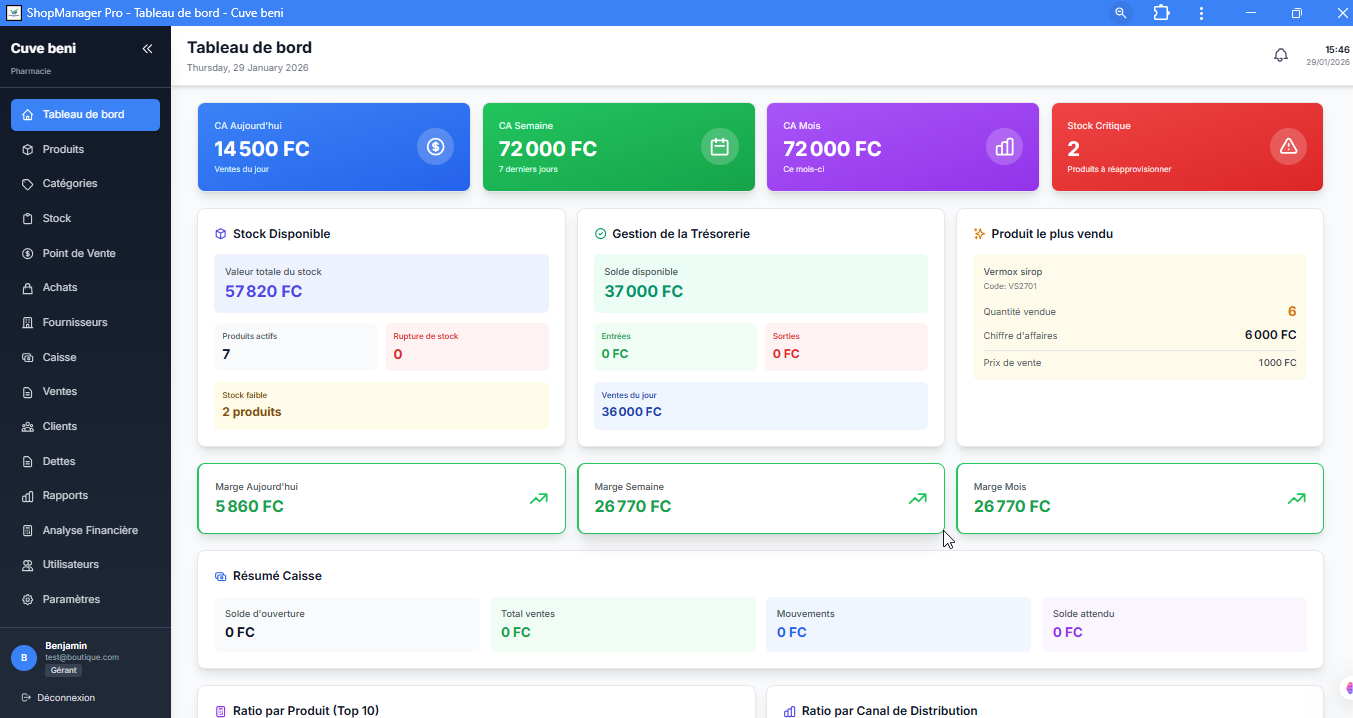Image resolution: width=1353 pixels, height=718 pixels.
Task: Open the Paramètres menu item
Action: [71, 599]
